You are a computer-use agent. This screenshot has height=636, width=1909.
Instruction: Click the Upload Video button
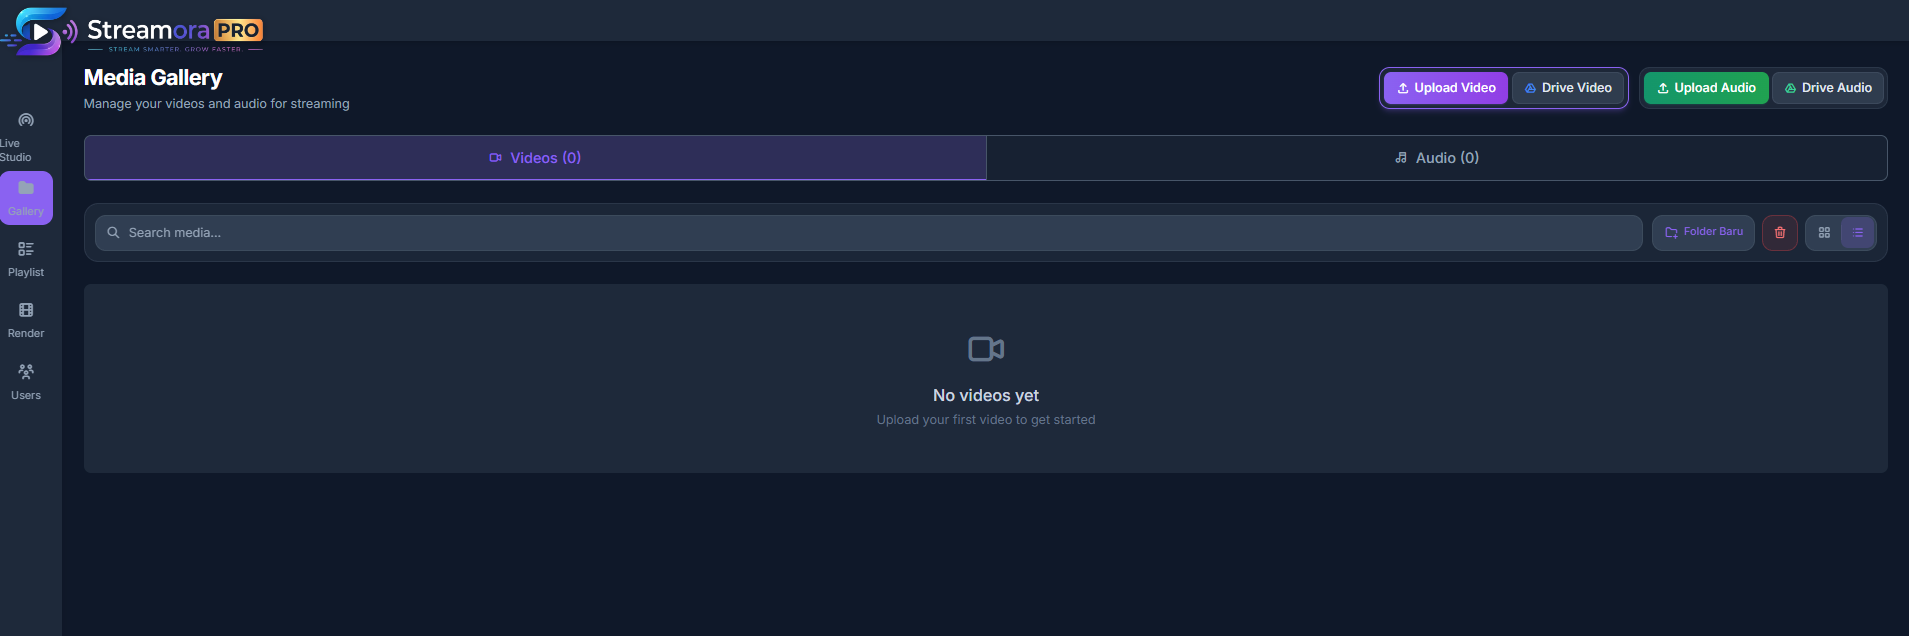[x=1445, y=88]
